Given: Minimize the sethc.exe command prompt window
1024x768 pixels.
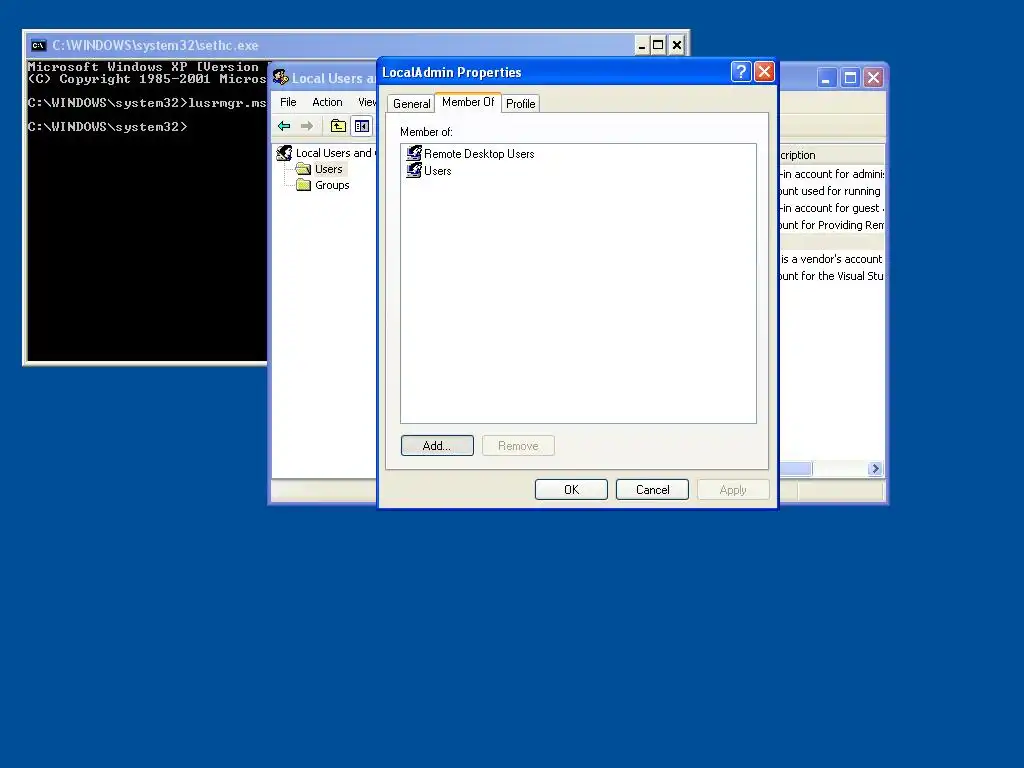Looking at the screenshot, I should pos(642,45).
